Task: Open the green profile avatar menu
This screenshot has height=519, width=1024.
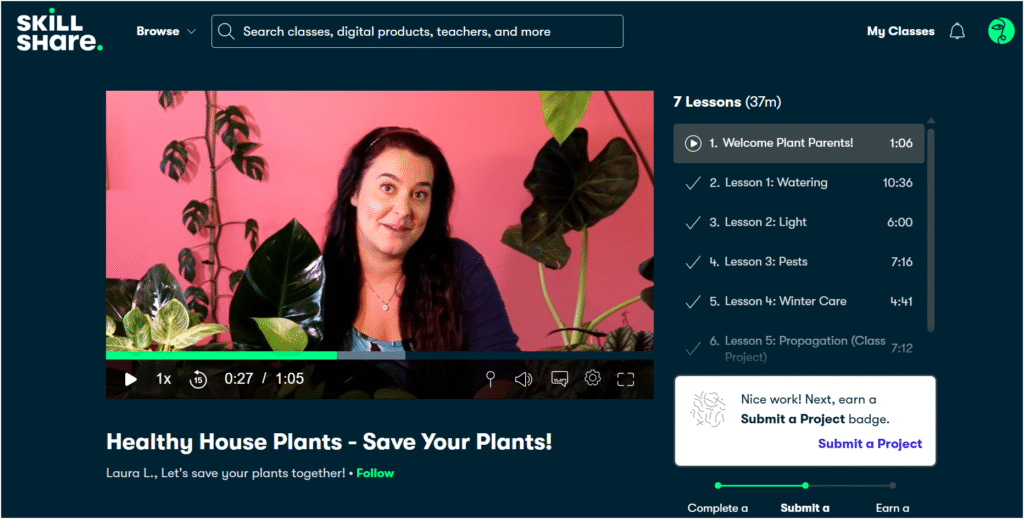Action: pos(1000,31)
